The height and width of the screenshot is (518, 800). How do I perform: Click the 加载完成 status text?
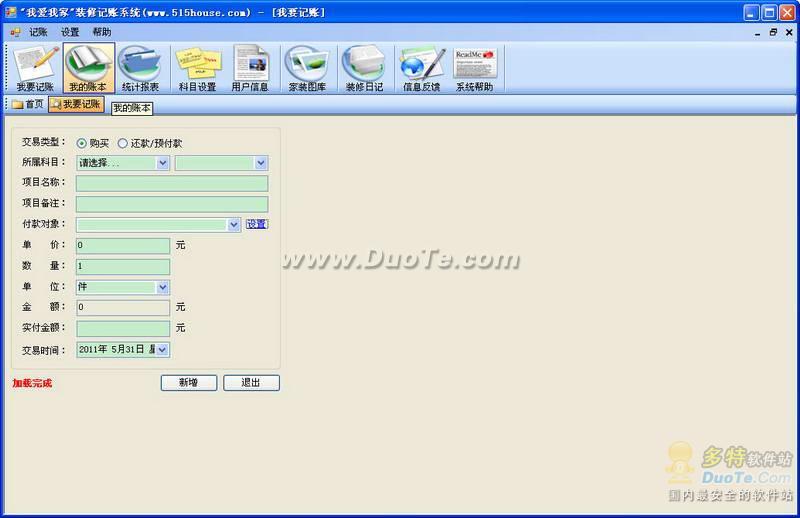coord(32,383)
